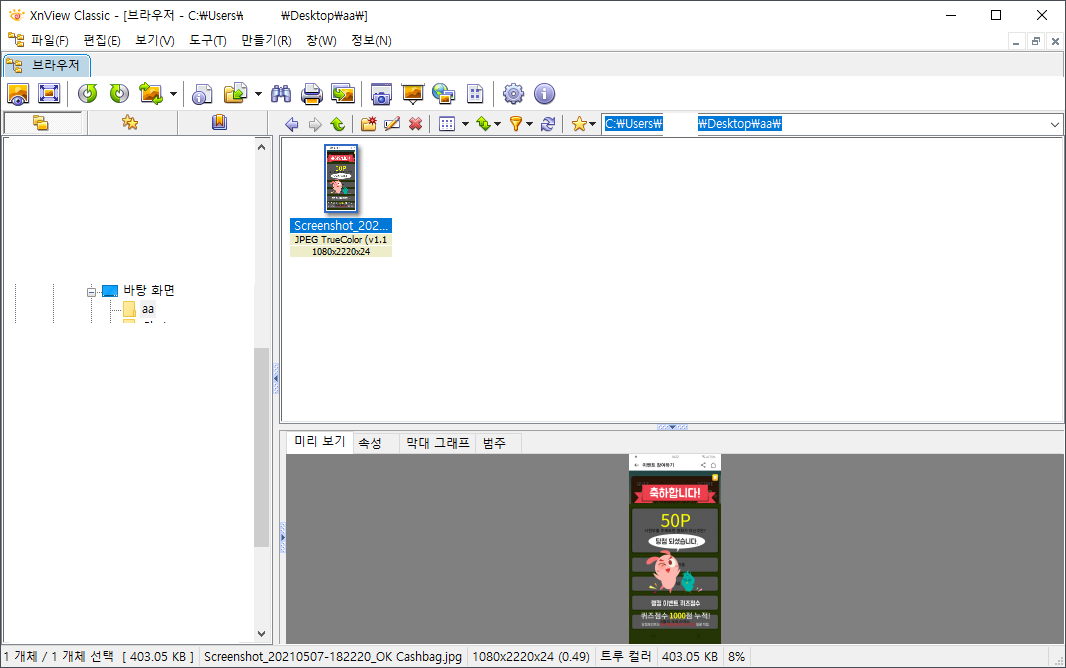Open the 보기(V) menu
1066x668 pixels.
155,41
